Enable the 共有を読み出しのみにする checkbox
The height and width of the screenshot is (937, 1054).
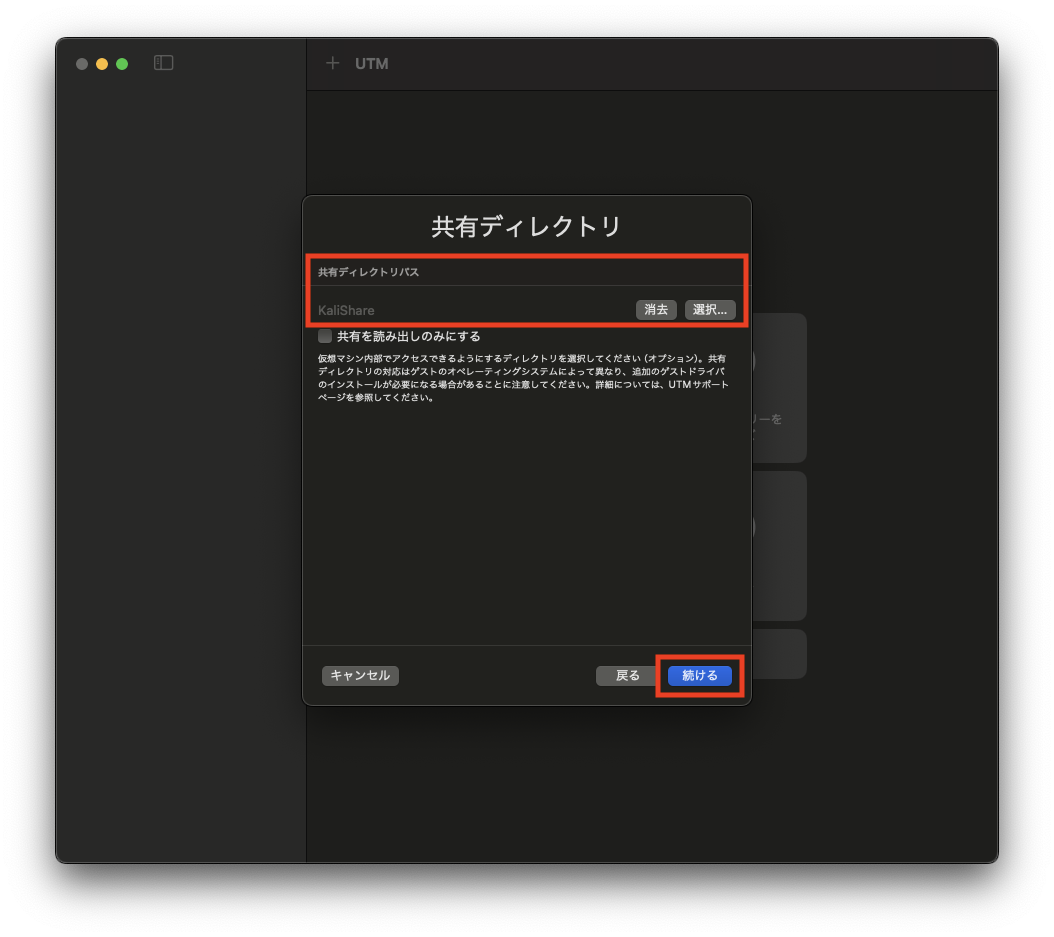(324, 336)
